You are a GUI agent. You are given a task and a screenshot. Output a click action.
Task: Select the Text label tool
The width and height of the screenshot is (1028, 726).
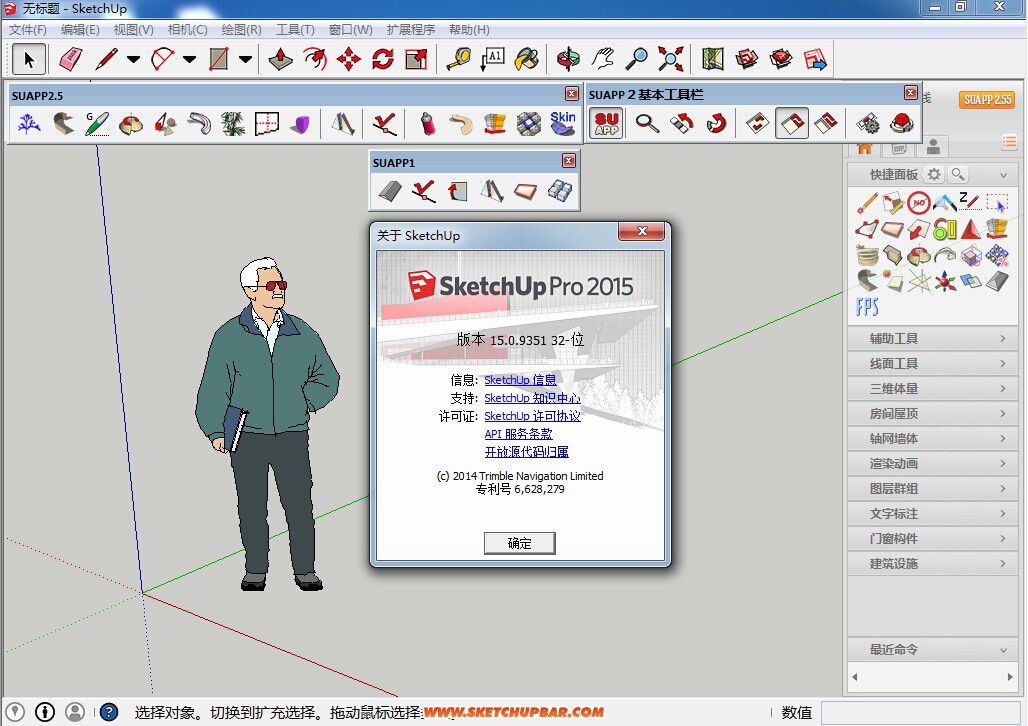(493, 59)
